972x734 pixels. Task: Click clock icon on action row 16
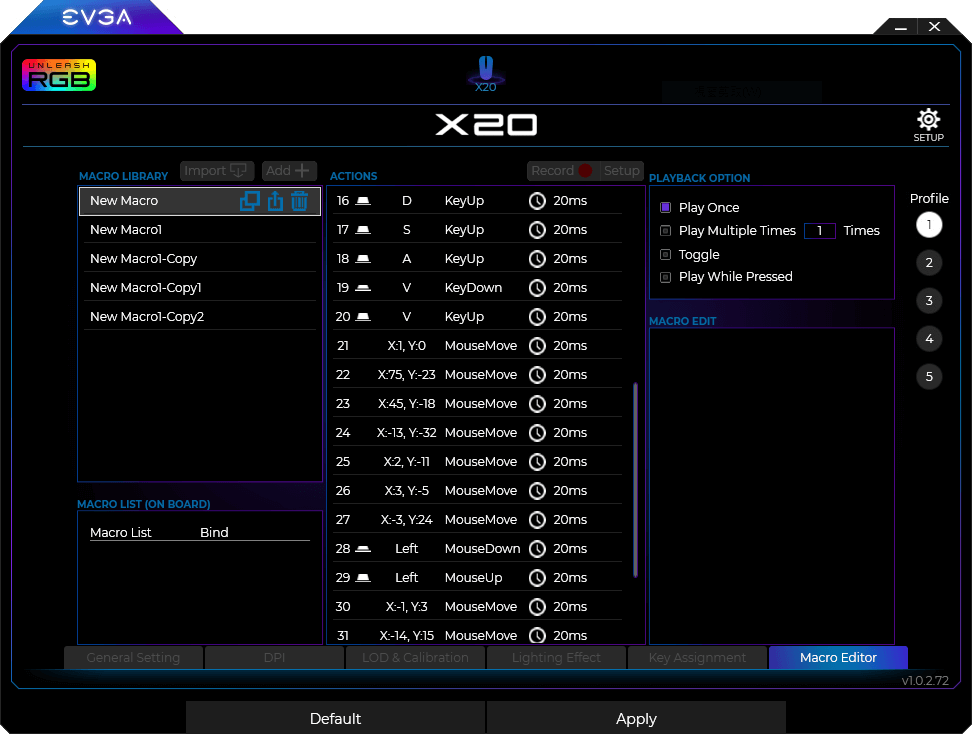537,201
